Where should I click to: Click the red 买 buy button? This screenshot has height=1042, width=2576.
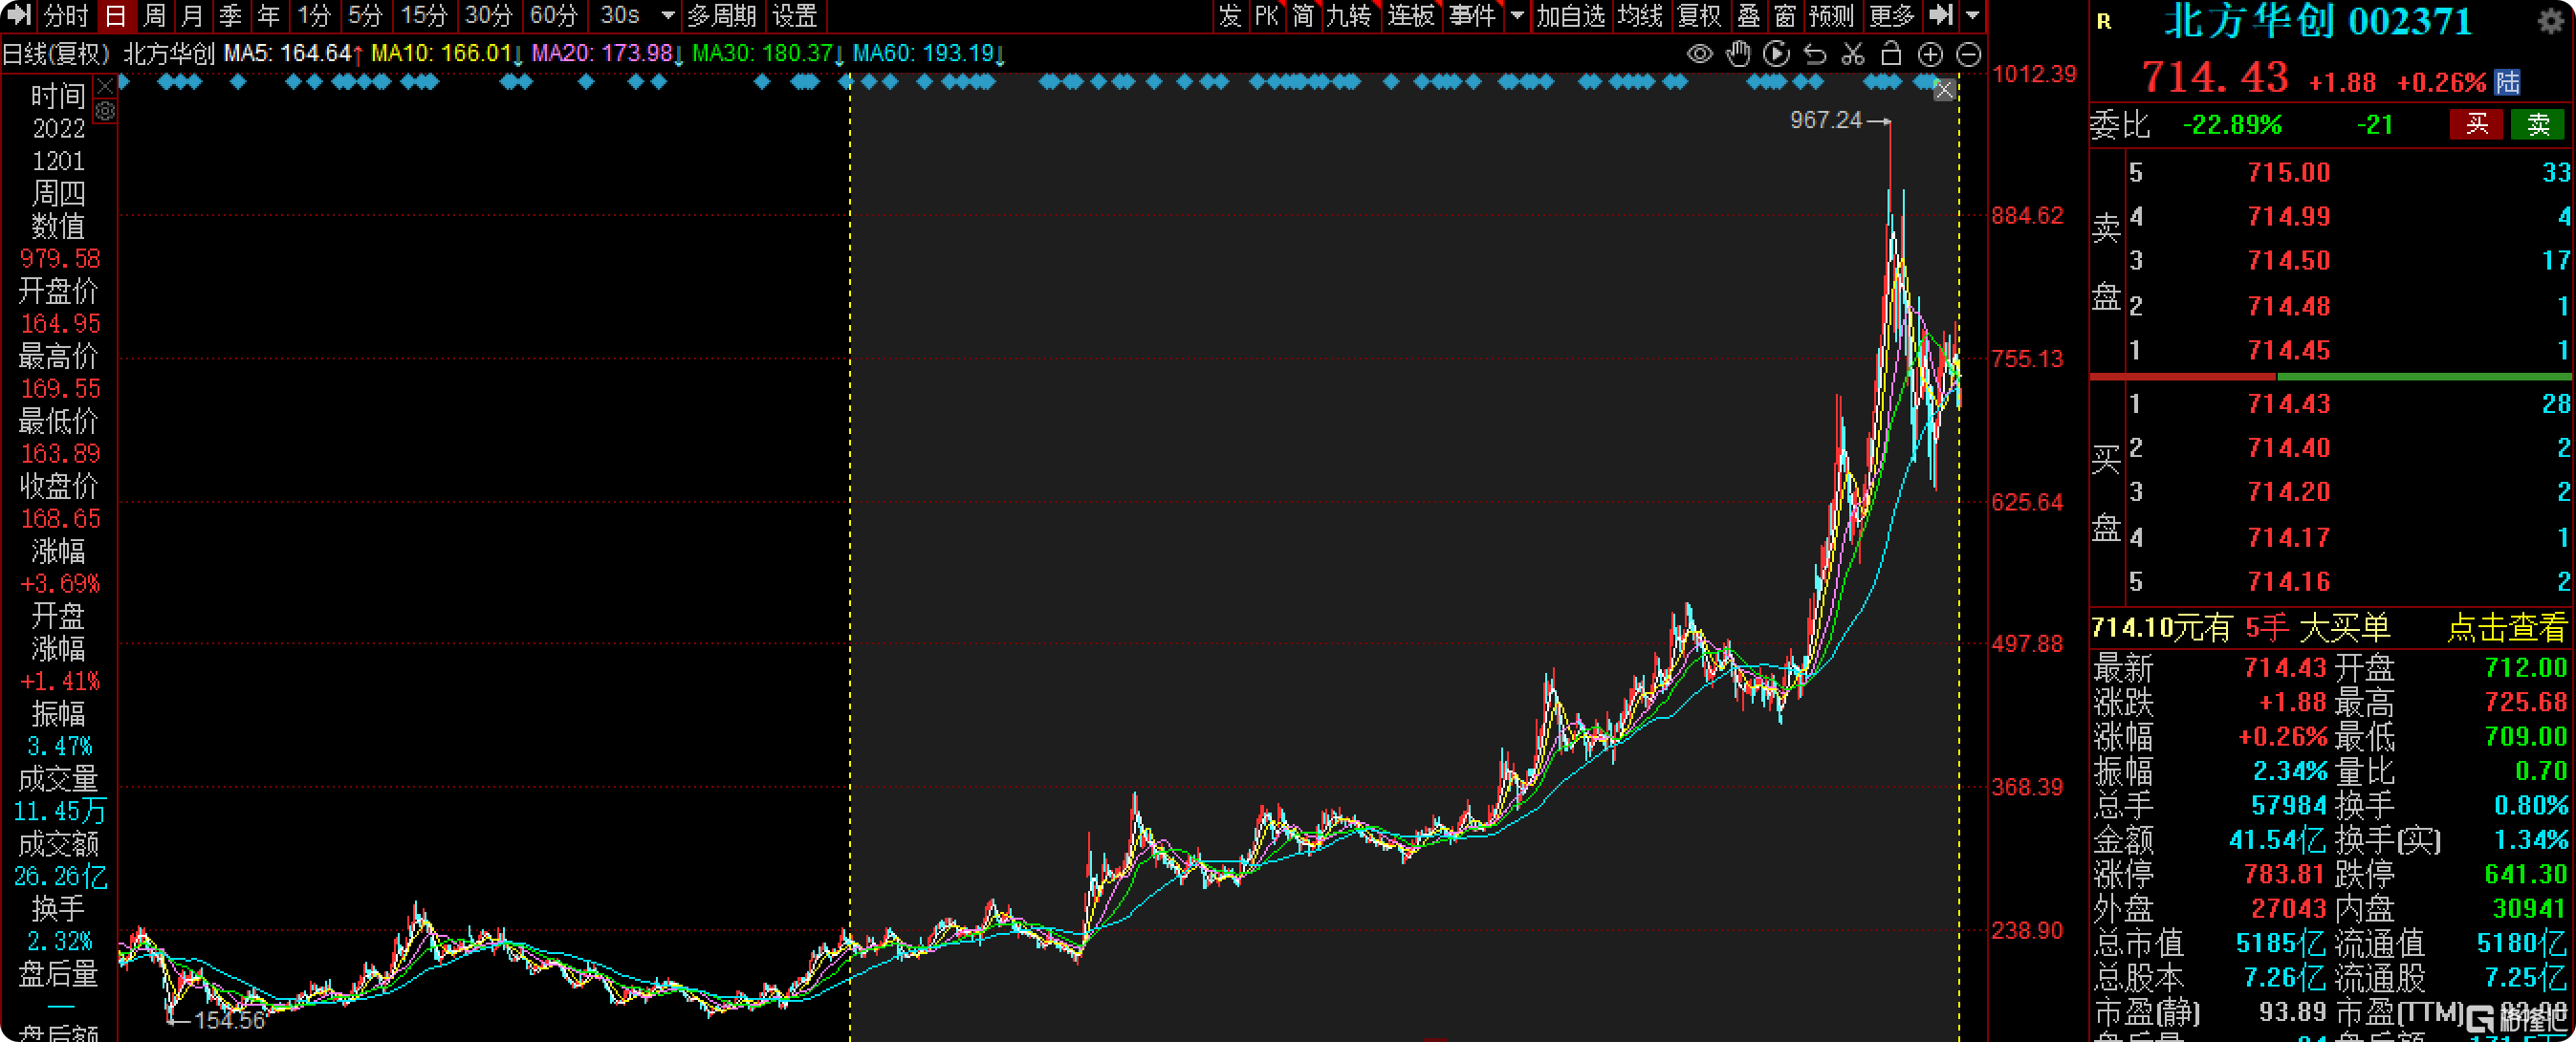coord(2476,124)
